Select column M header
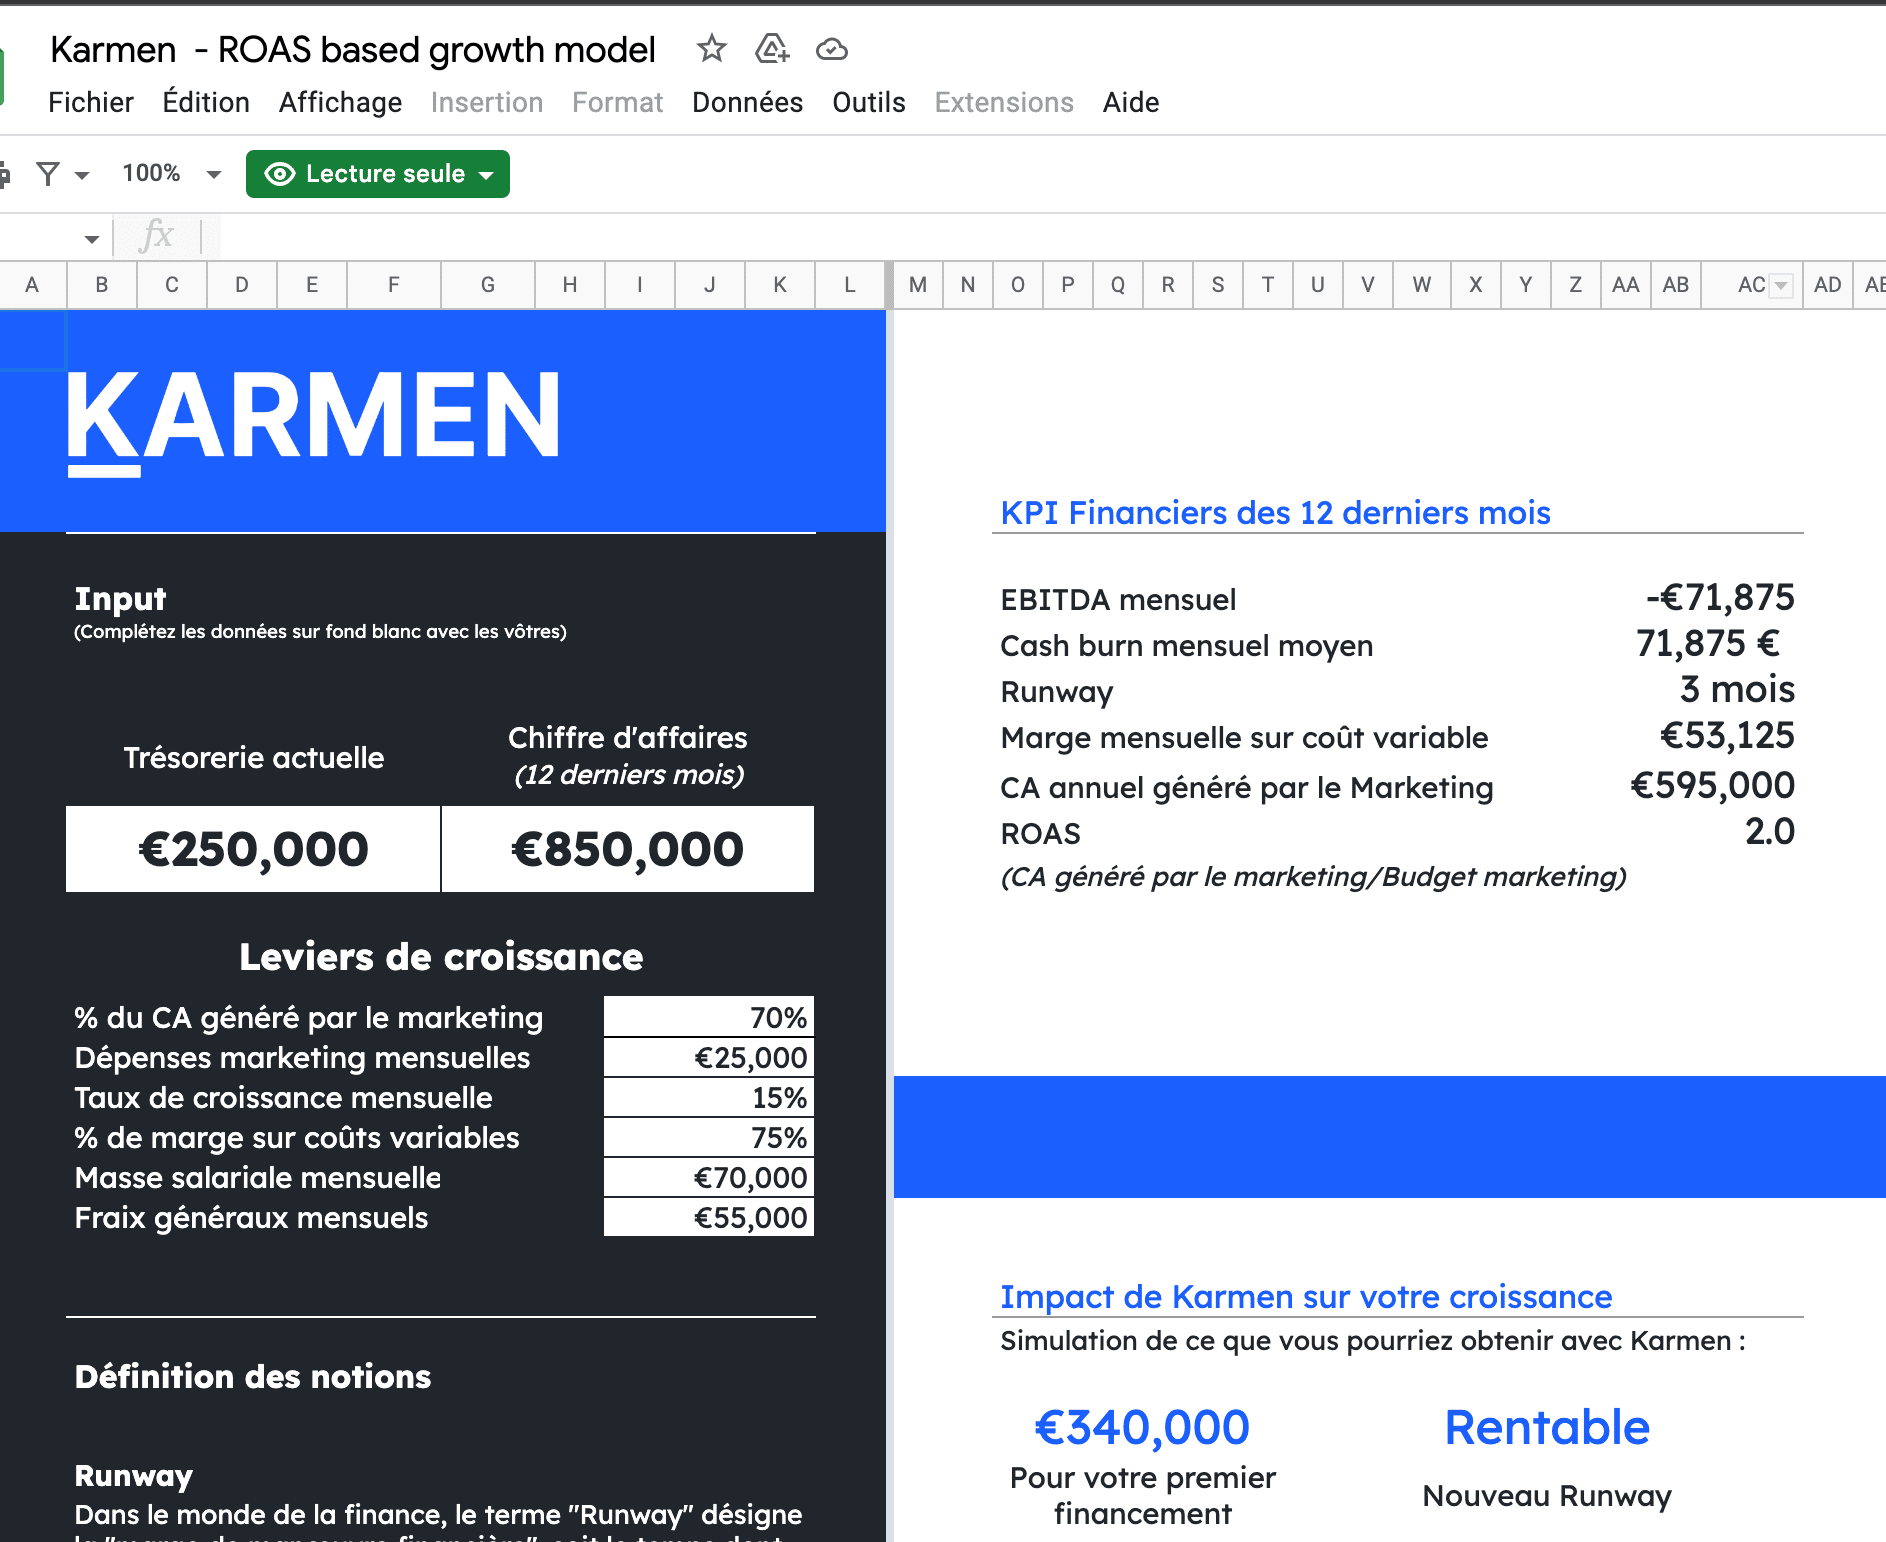1886x1542 pixels. [918, 285]
